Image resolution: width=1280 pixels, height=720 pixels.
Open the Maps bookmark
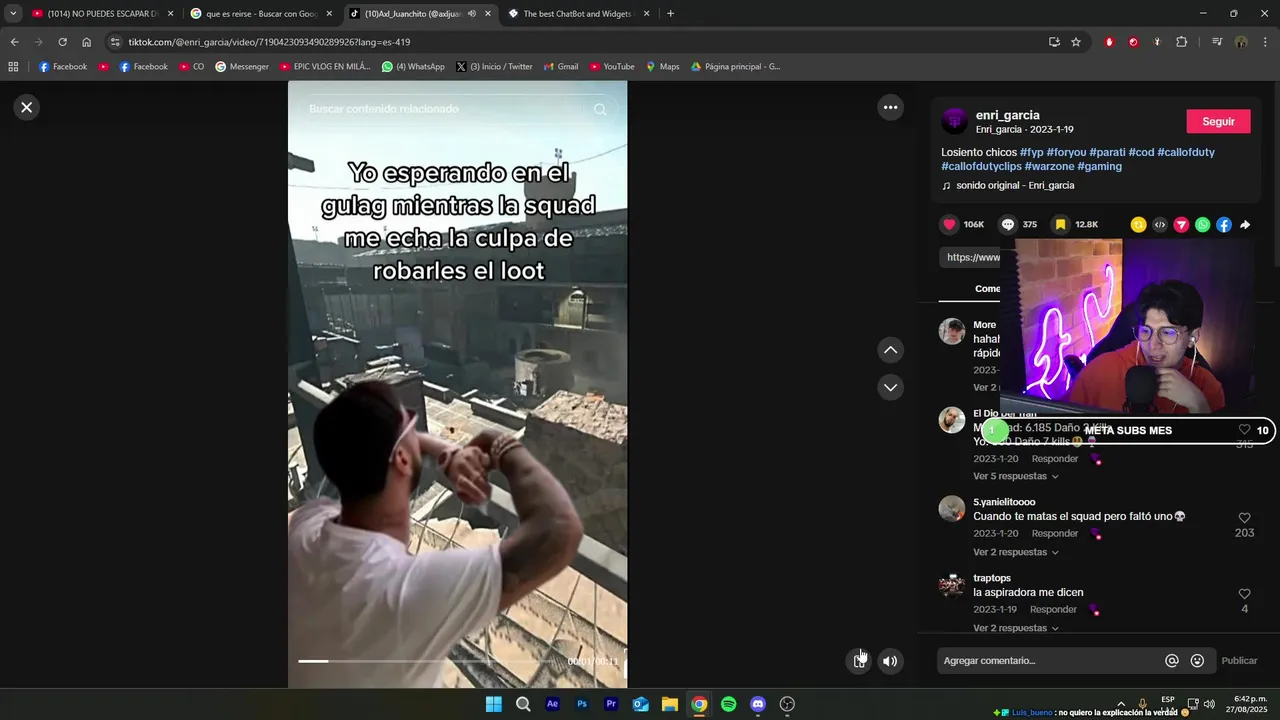[x=662, y=67]
